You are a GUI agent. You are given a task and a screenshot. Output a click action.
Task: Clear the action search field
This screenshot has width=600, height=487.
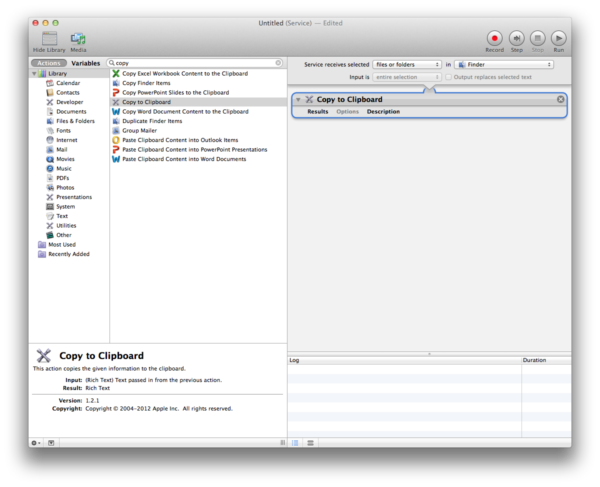pos(278,63)
